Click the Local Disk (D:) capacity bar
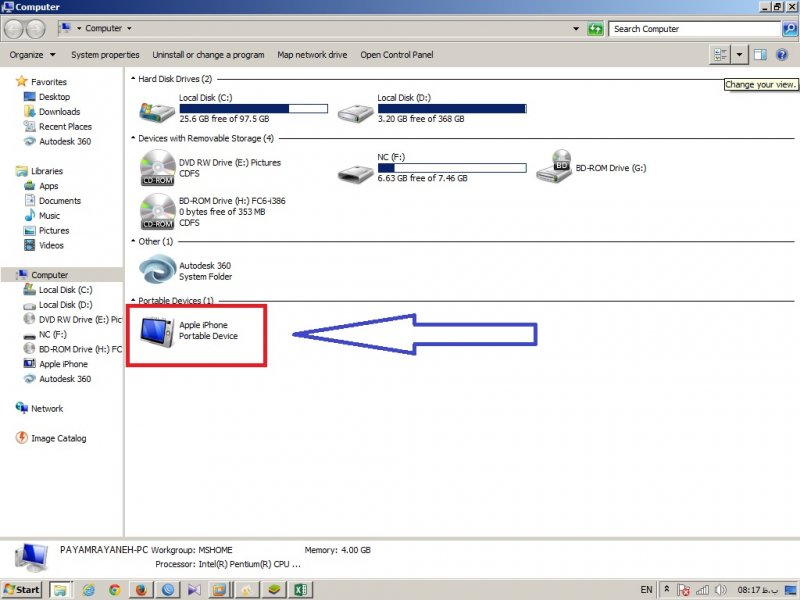This screenshot has height=600, width=800. coord(452,108)
